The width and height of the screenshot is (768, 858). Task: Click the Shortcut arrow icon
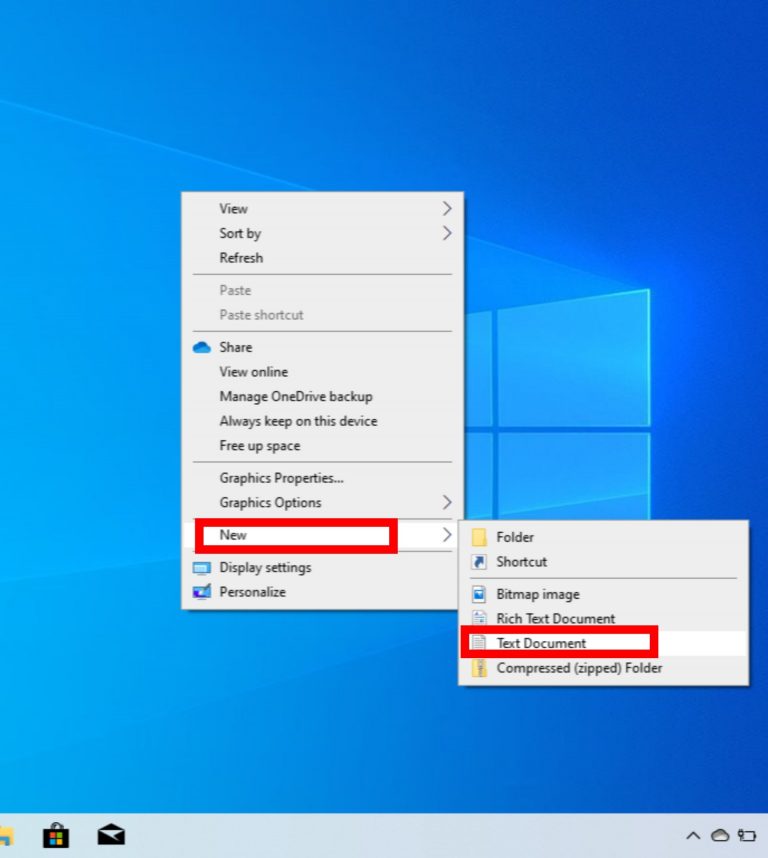[x=479, y=562]
